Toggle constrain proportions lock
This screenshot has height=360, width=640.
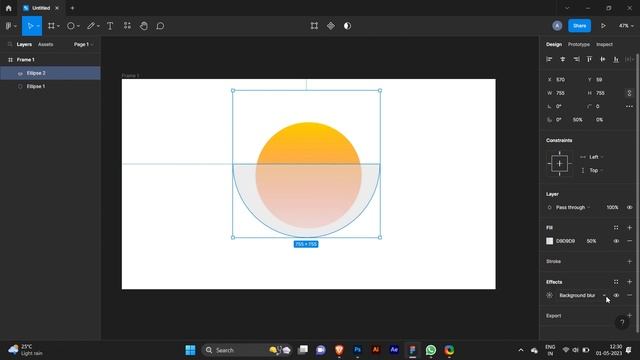point(629,93)
